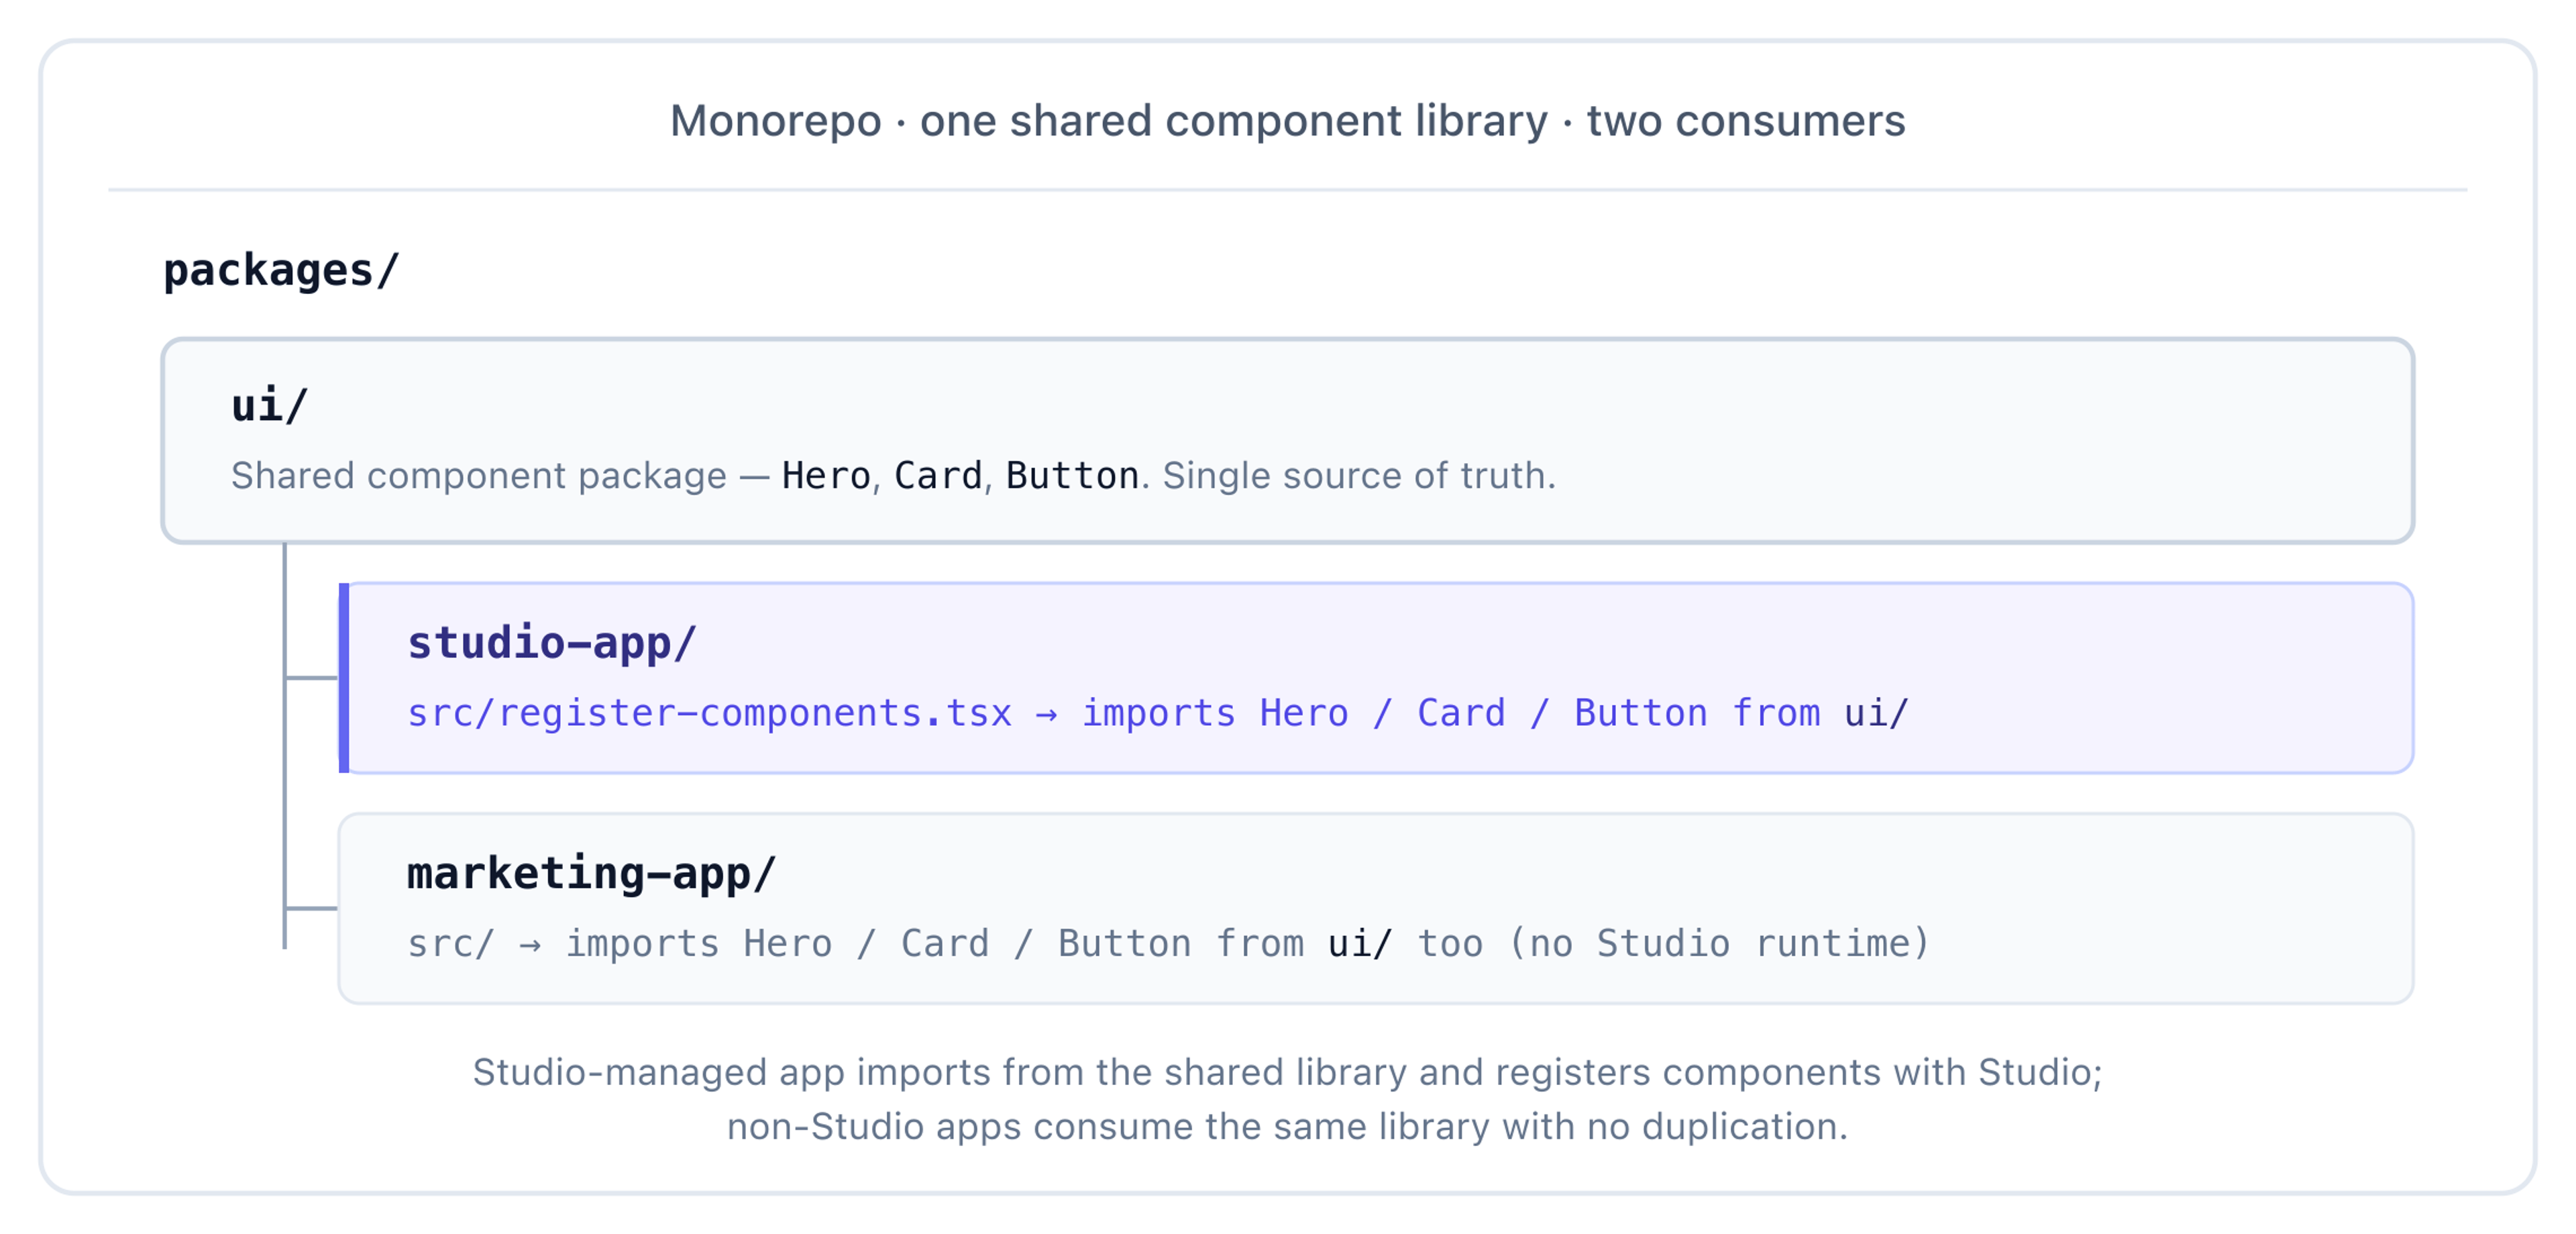Select the "marketing-app/" heading
Image resolution: width=2576 pixels, height=1234 pixels.
coord(591,873)
